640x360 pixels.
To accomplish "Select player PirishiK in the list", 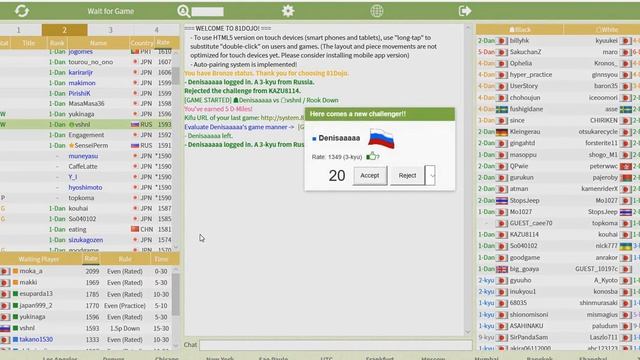I will (x=79, y=93).
